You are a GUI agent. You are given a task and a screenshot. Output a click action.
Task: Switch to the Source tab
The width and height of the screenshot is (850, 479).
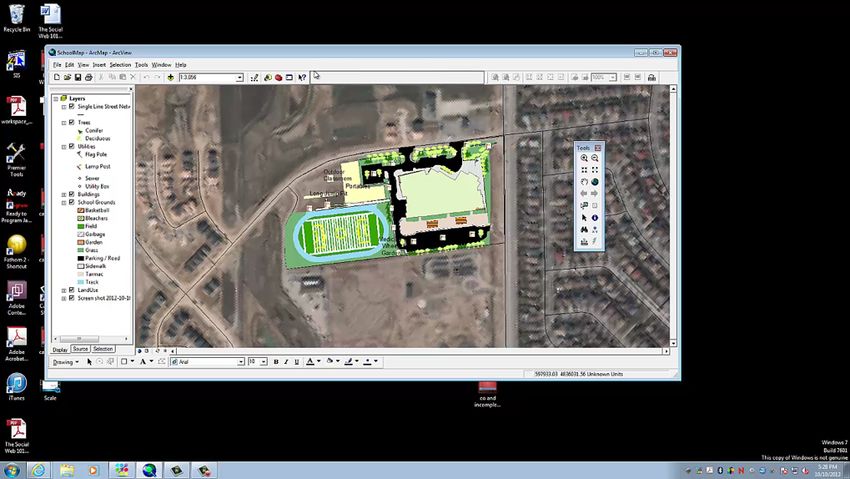[80, 349]
